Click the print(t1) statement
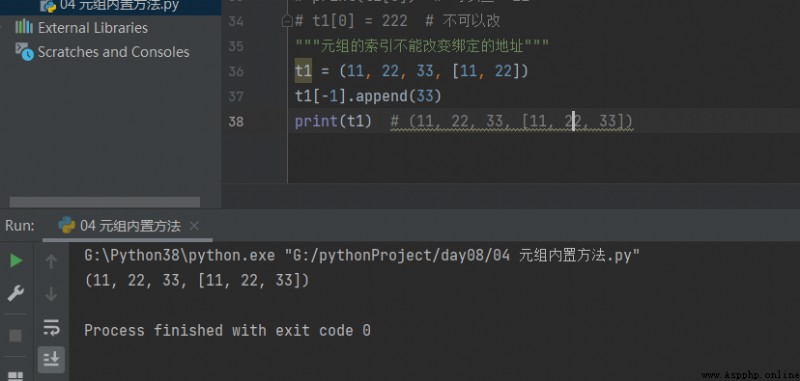Image resolution: width=800 pixels, height=381 pixels. click(x=333, y=121)
